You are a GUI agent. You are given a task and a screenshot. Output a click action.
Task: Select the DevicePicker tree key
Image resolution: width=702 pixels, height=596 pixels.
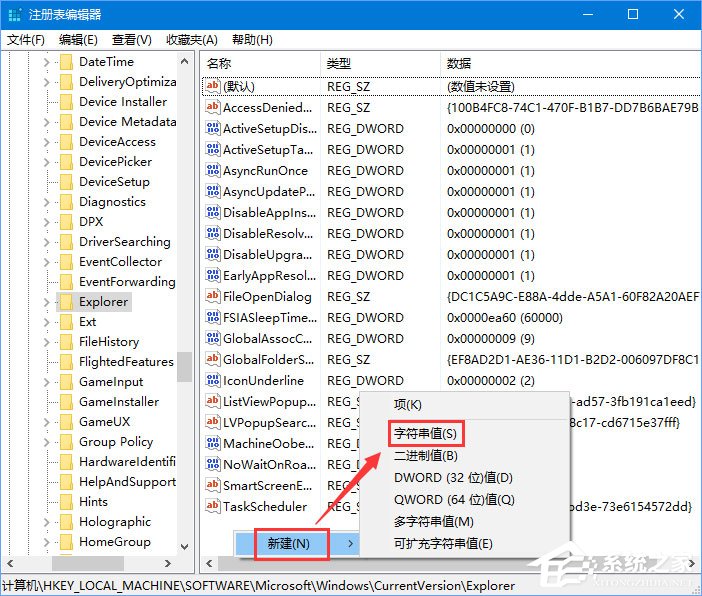116,162
